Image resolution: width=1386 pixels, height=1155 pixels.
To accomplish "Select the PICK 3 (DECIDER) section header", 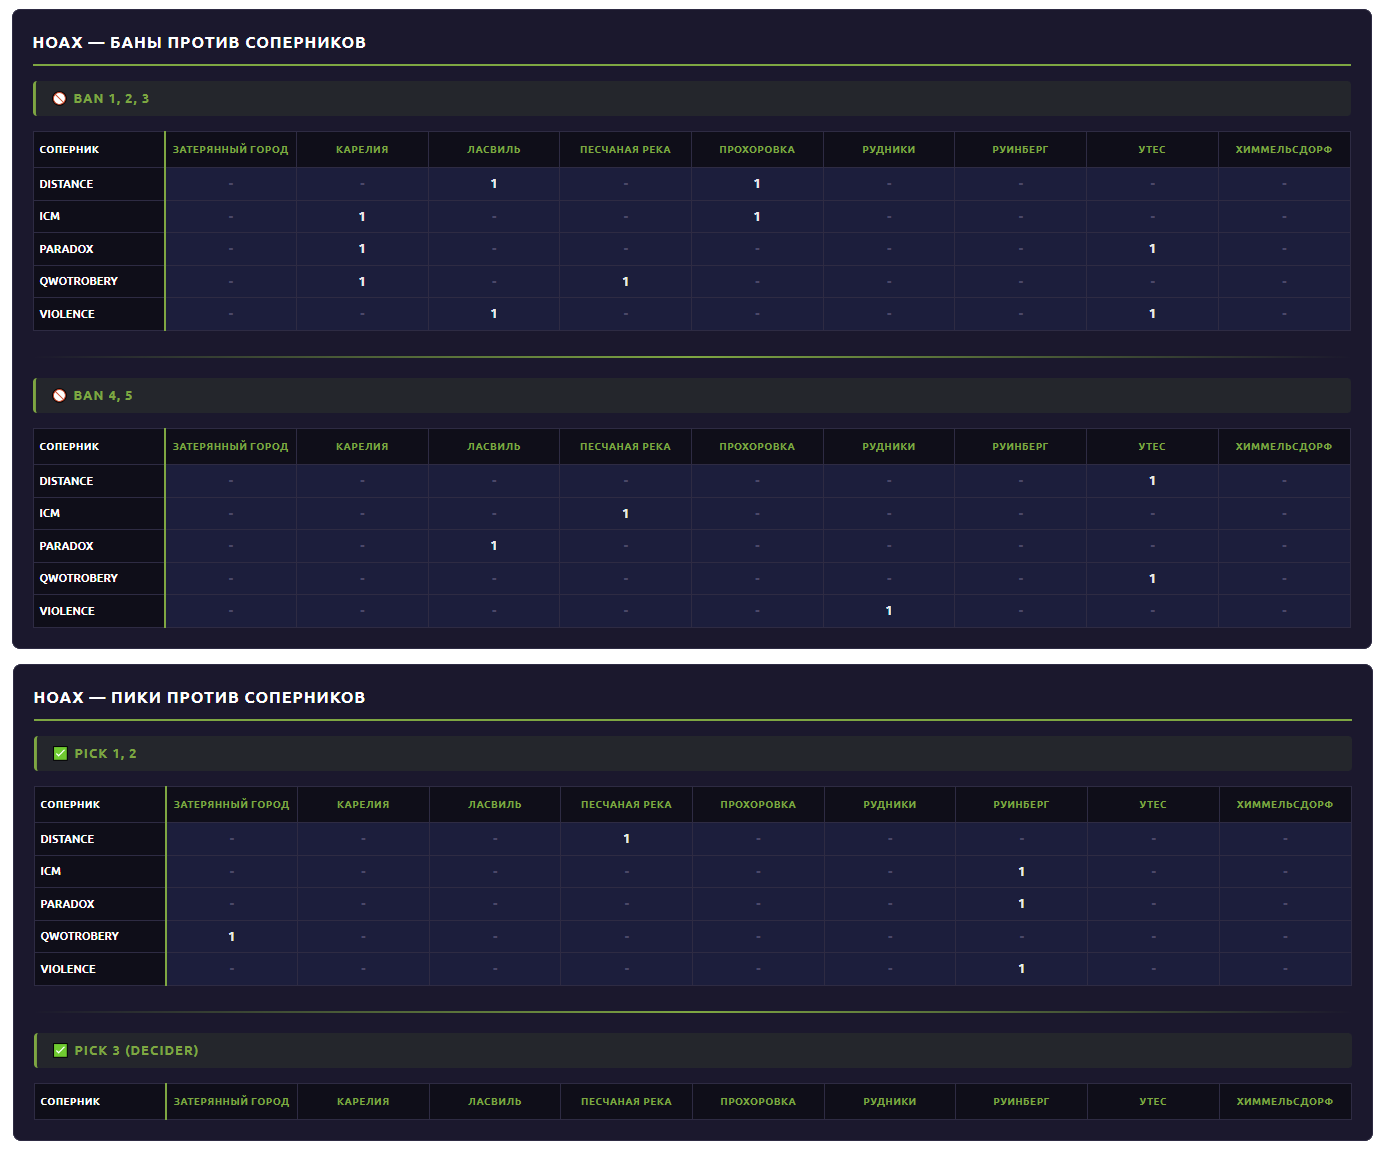I will pyautogui.click(x=693, y=1051).
